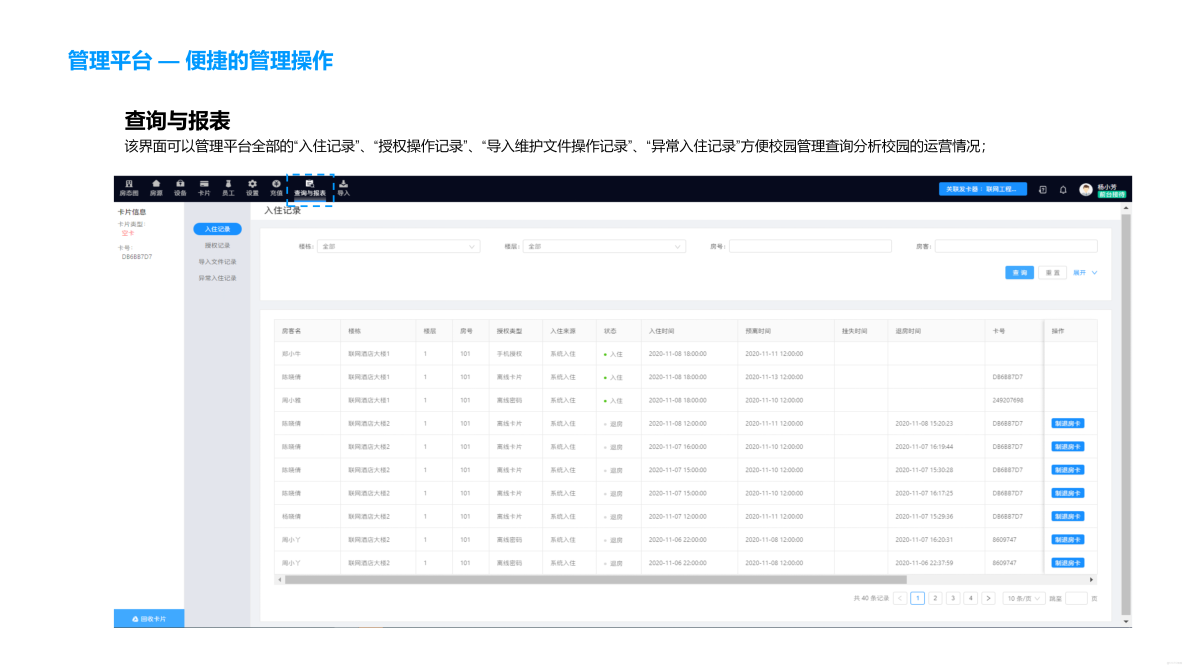Open the 楼层 floor filter dropdown

click(604, 246)
